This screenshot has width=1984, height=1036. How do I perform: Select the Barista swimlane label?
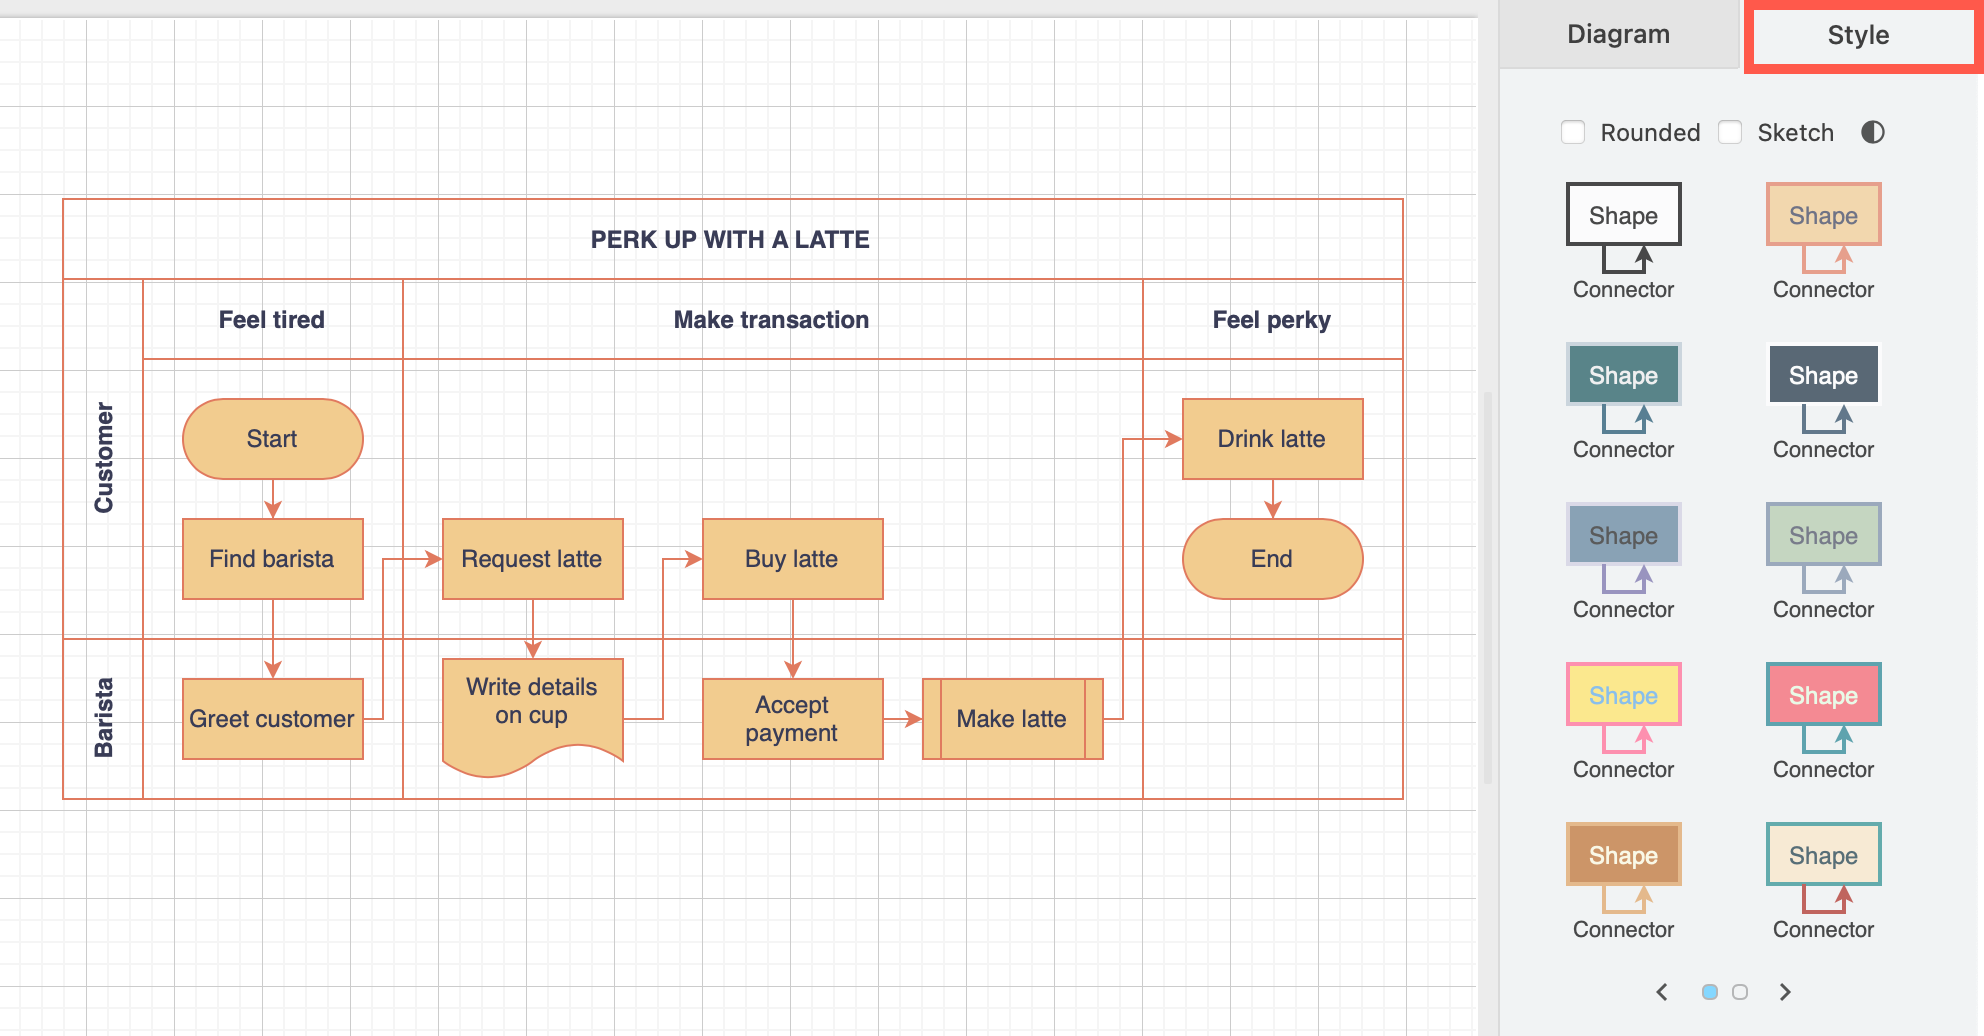click(104, 718)
